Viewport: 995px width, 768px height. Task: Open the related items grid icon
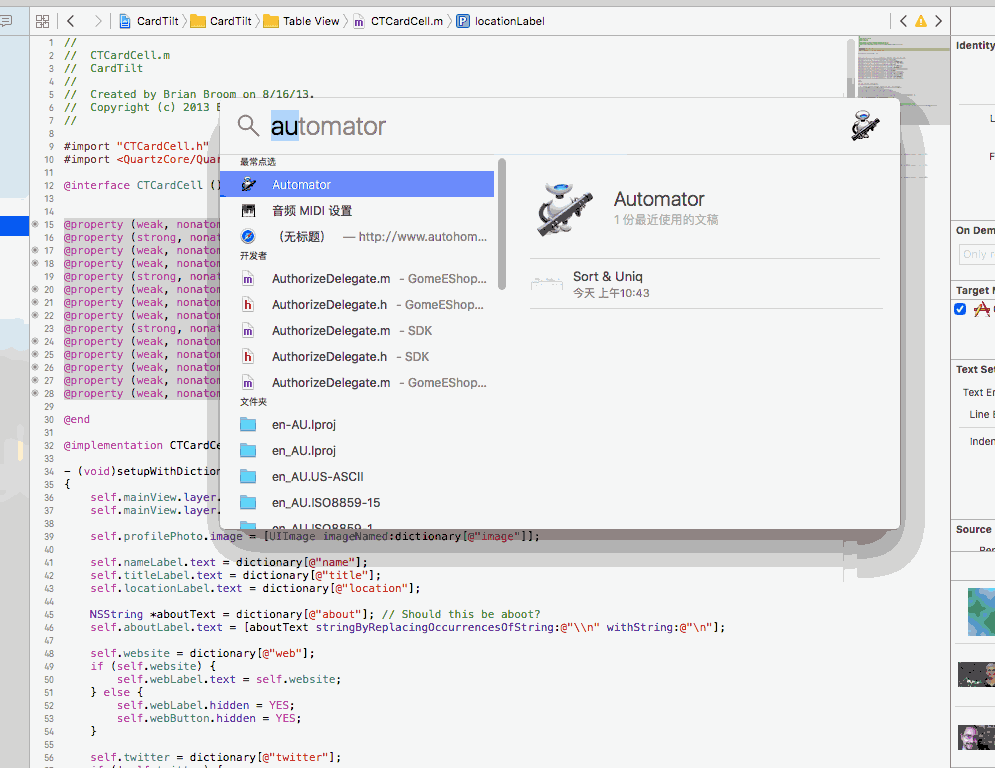coord(42,21)
